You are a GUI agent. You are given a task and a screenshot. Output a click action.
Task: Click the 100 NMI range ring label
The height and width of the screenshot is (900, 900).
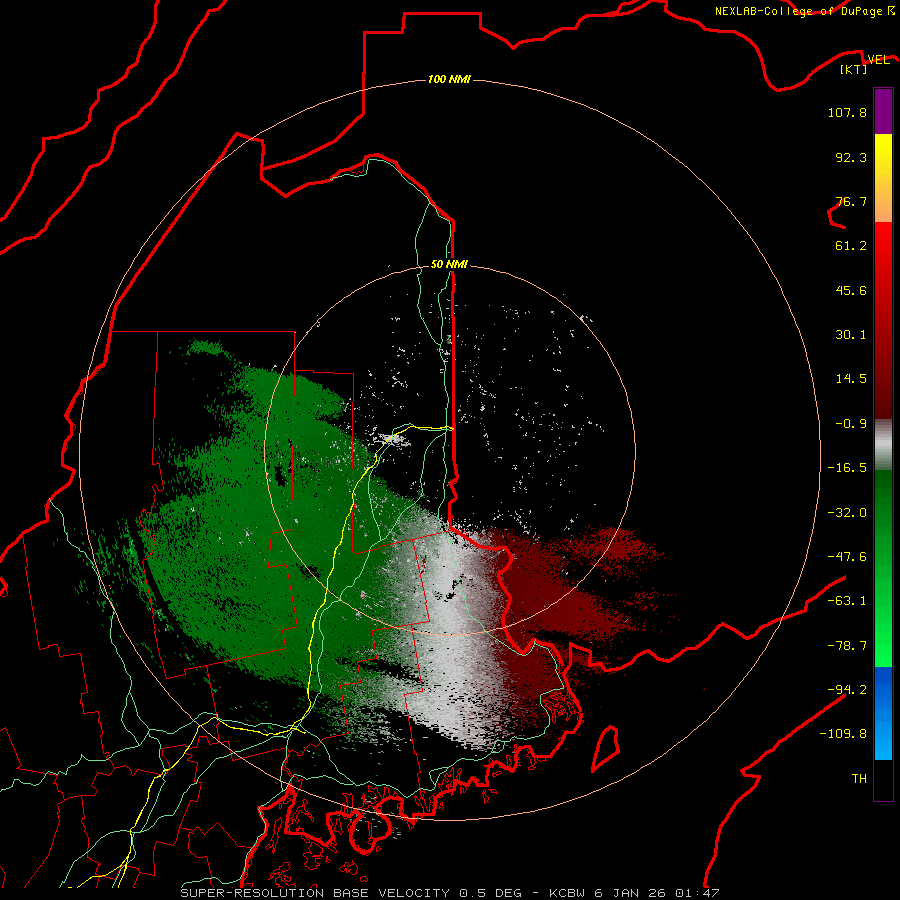(449, 79)
